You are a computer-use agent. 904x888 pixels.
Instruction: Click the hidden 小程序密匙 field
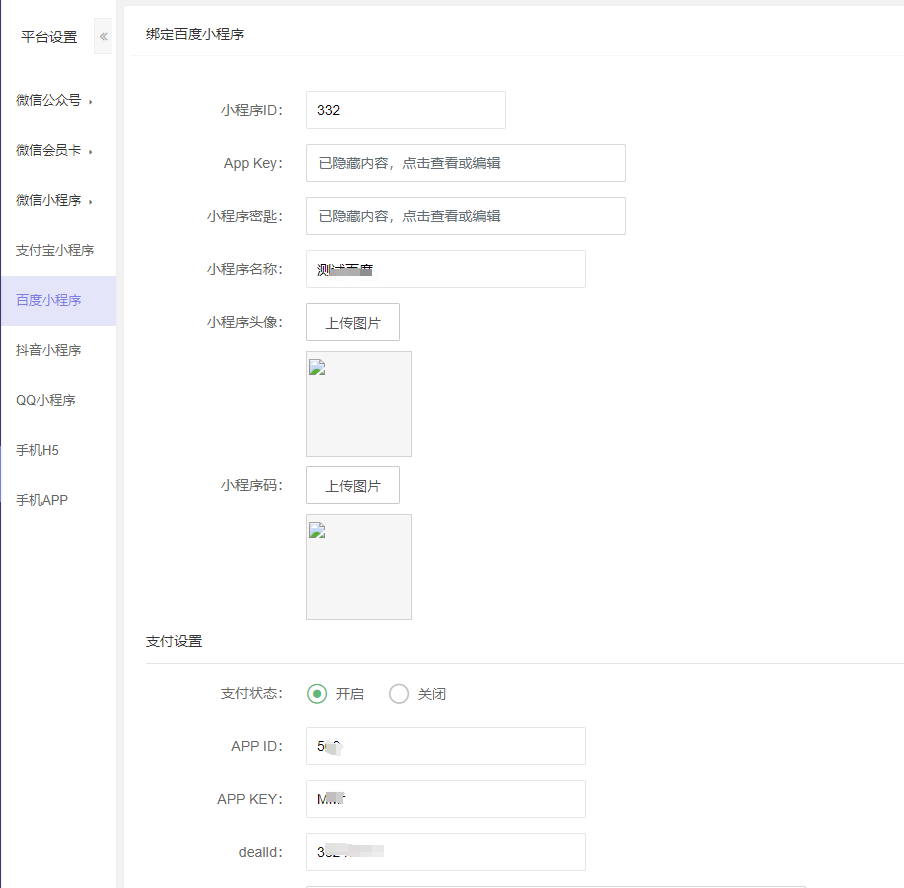(465, 216)
